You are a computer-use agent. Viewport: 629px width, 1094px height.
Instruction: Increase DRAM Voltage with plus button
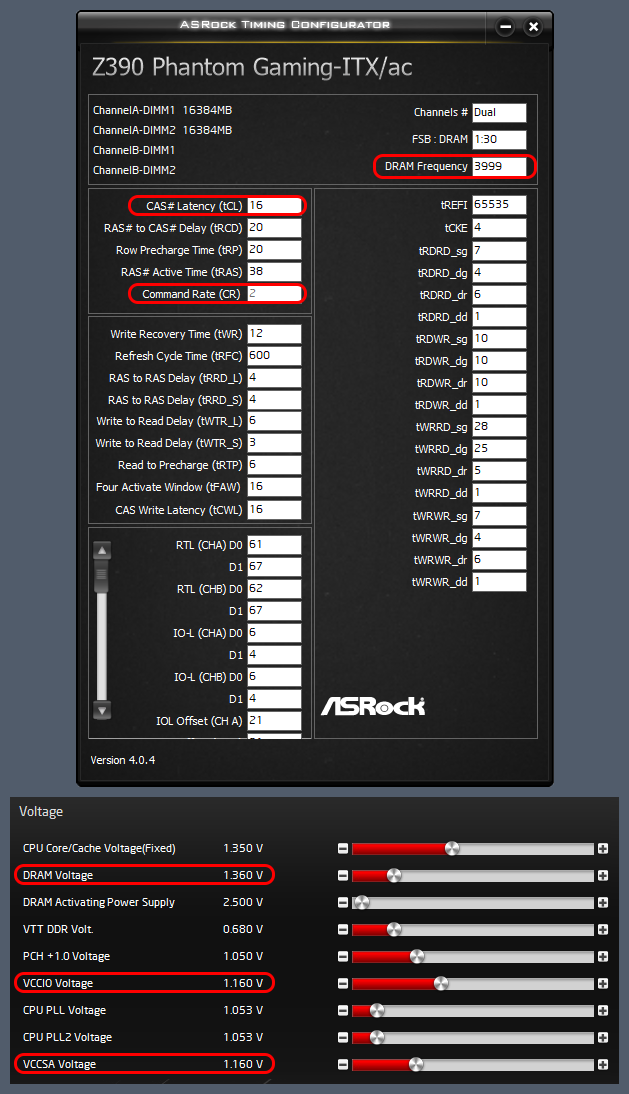[x=603, y=876]
